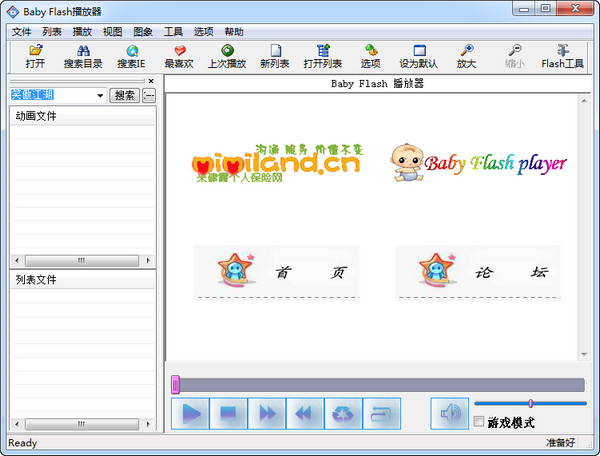Viewport: 600px width, 456px height.
Task: Expand the search keyword dropdown arrow
Action: coord(100,95)
